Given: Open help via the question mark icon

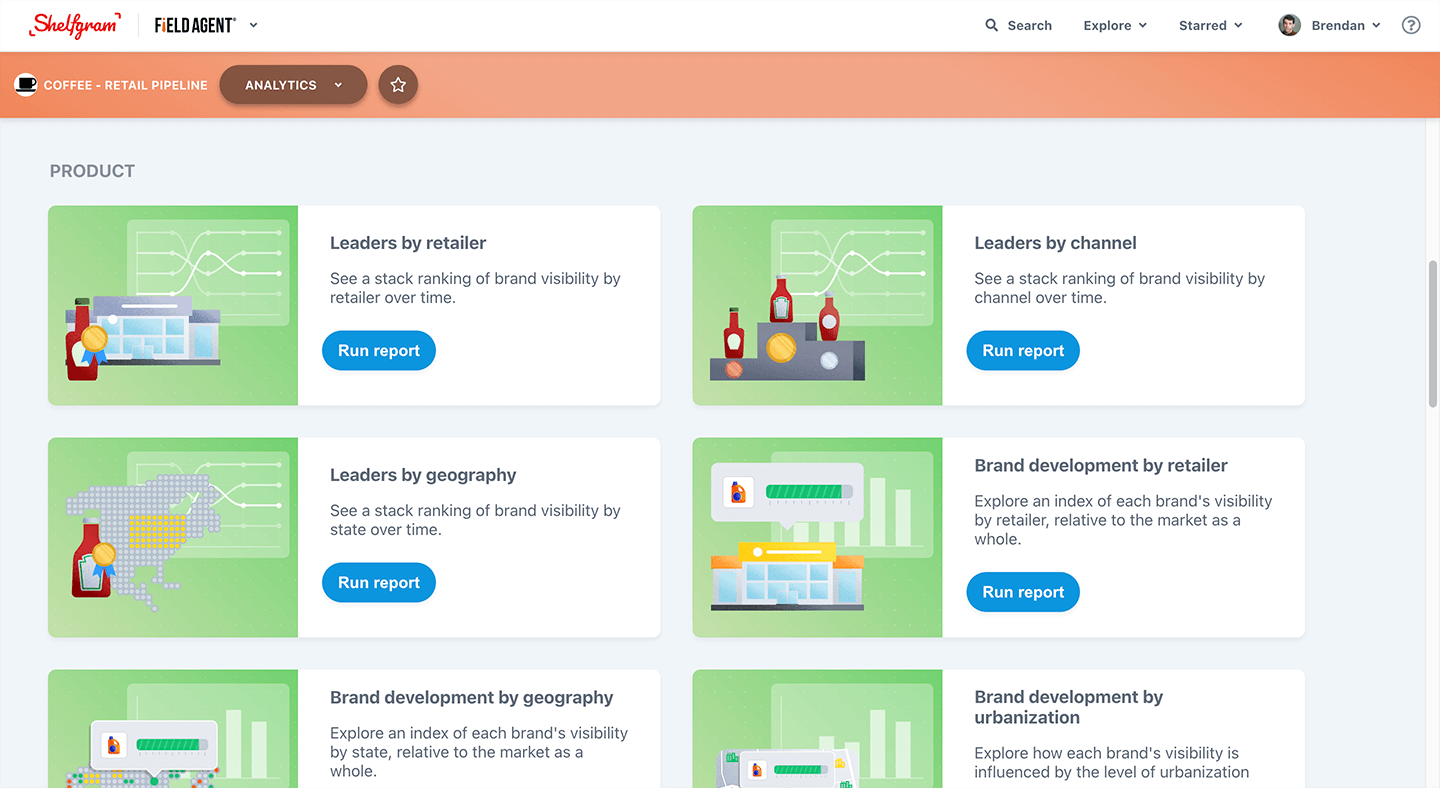Looking at the screenshot, I should coord(1411,25).
